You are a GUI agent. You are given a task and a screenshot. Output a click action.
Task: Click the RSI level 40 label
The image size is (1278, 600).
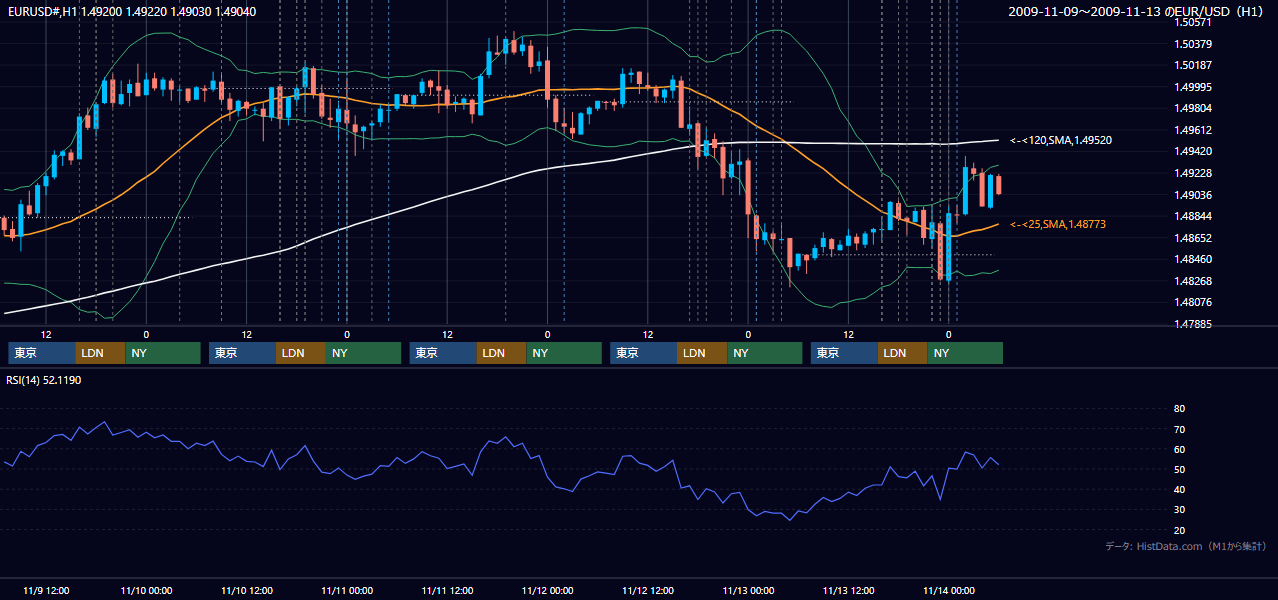click(x=1179, y=489)
